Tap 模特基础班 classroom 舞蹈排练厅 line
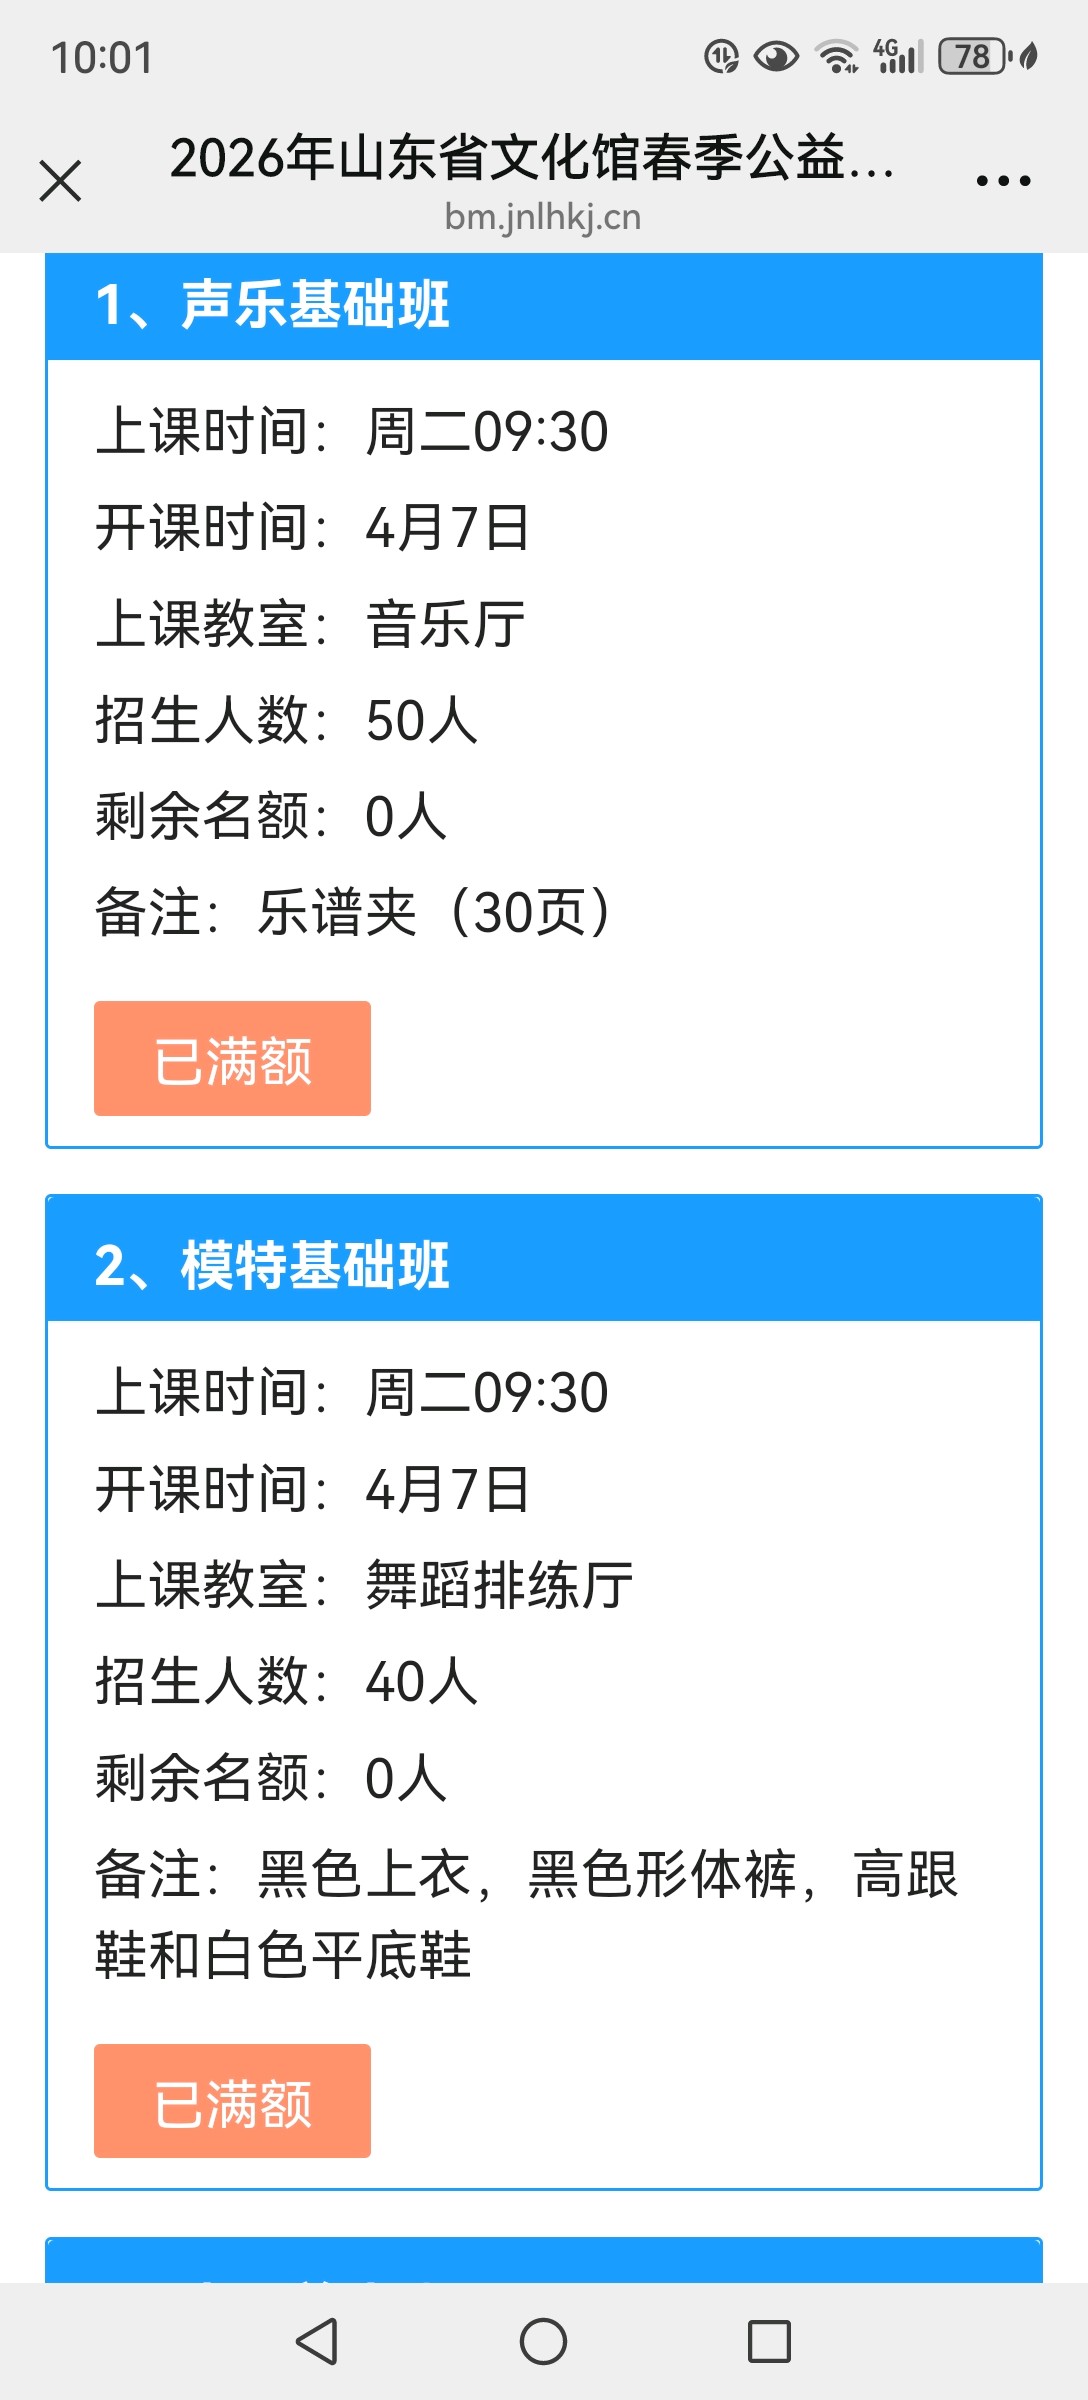The image size is (1088, 2400). click(x=365, y=1585)
